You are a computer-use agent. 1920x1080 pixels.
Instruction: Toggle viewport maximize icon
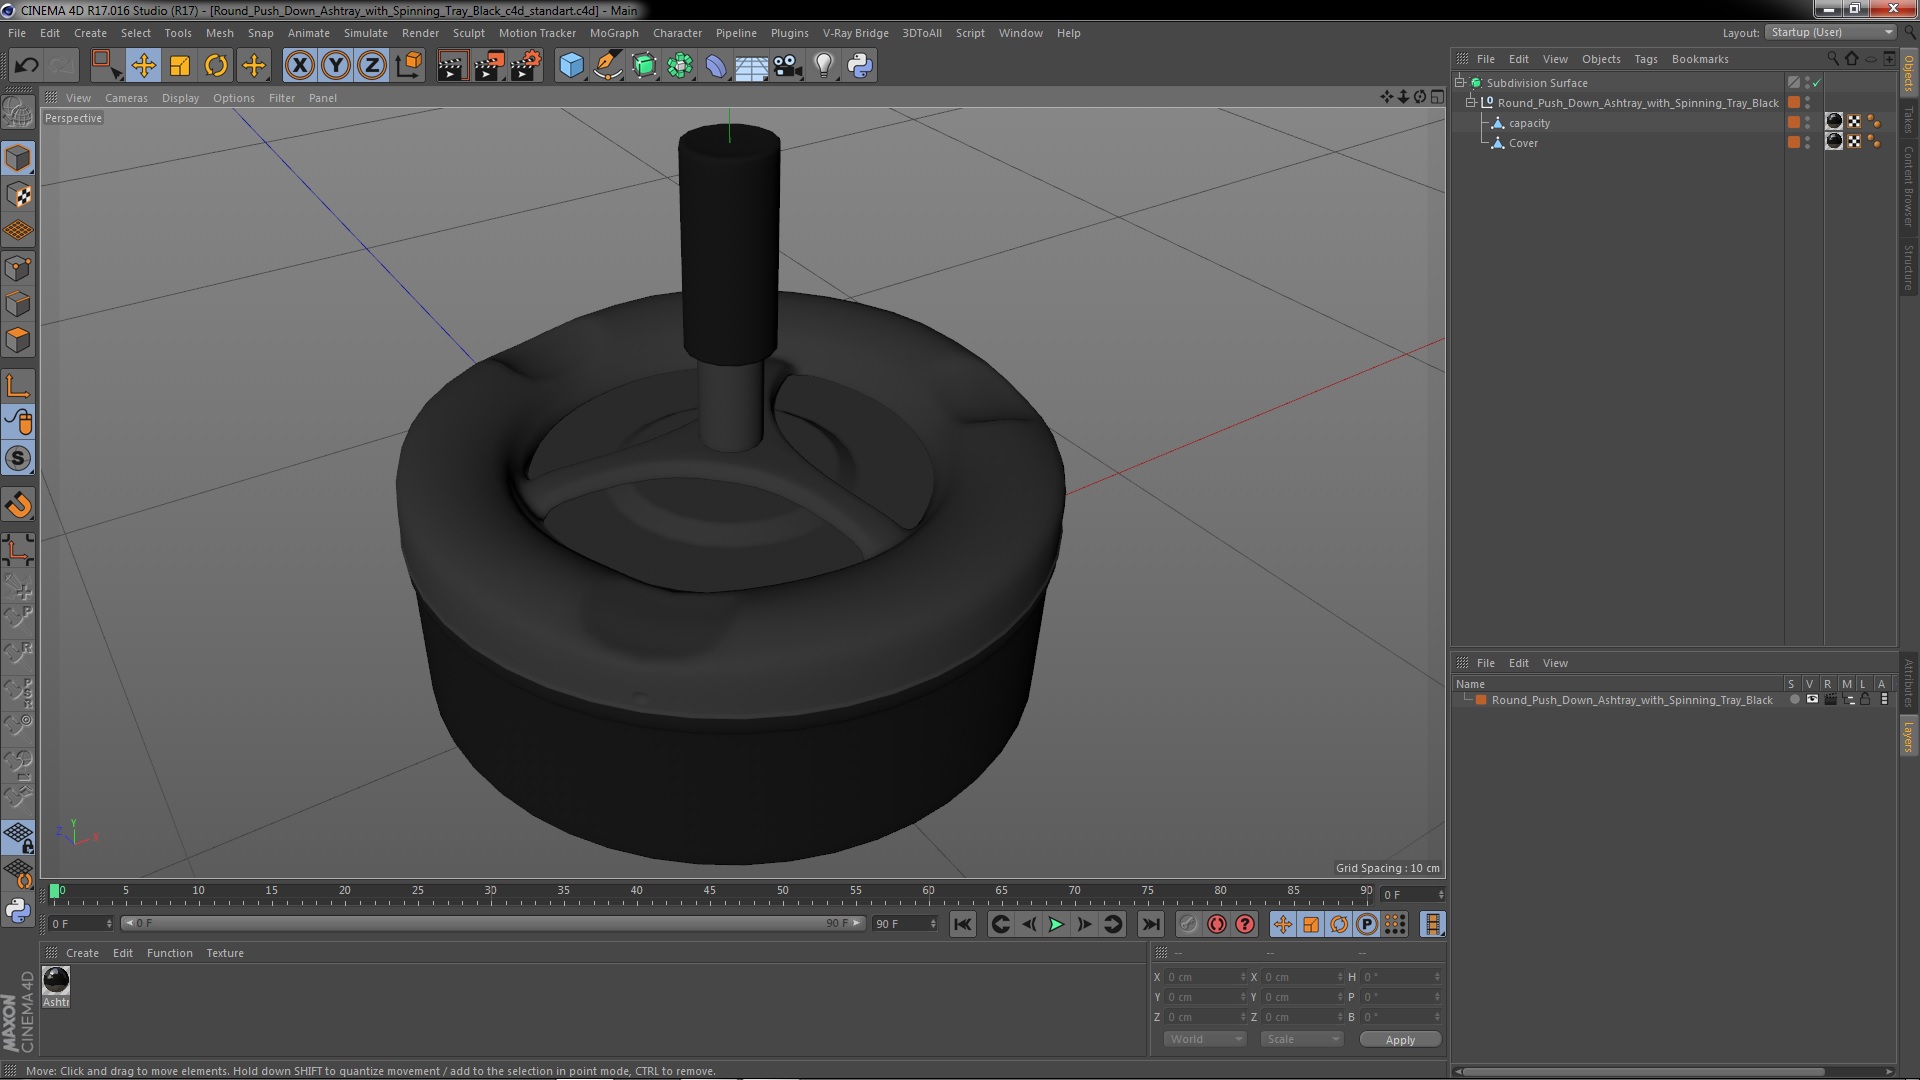pos(1437,97)
